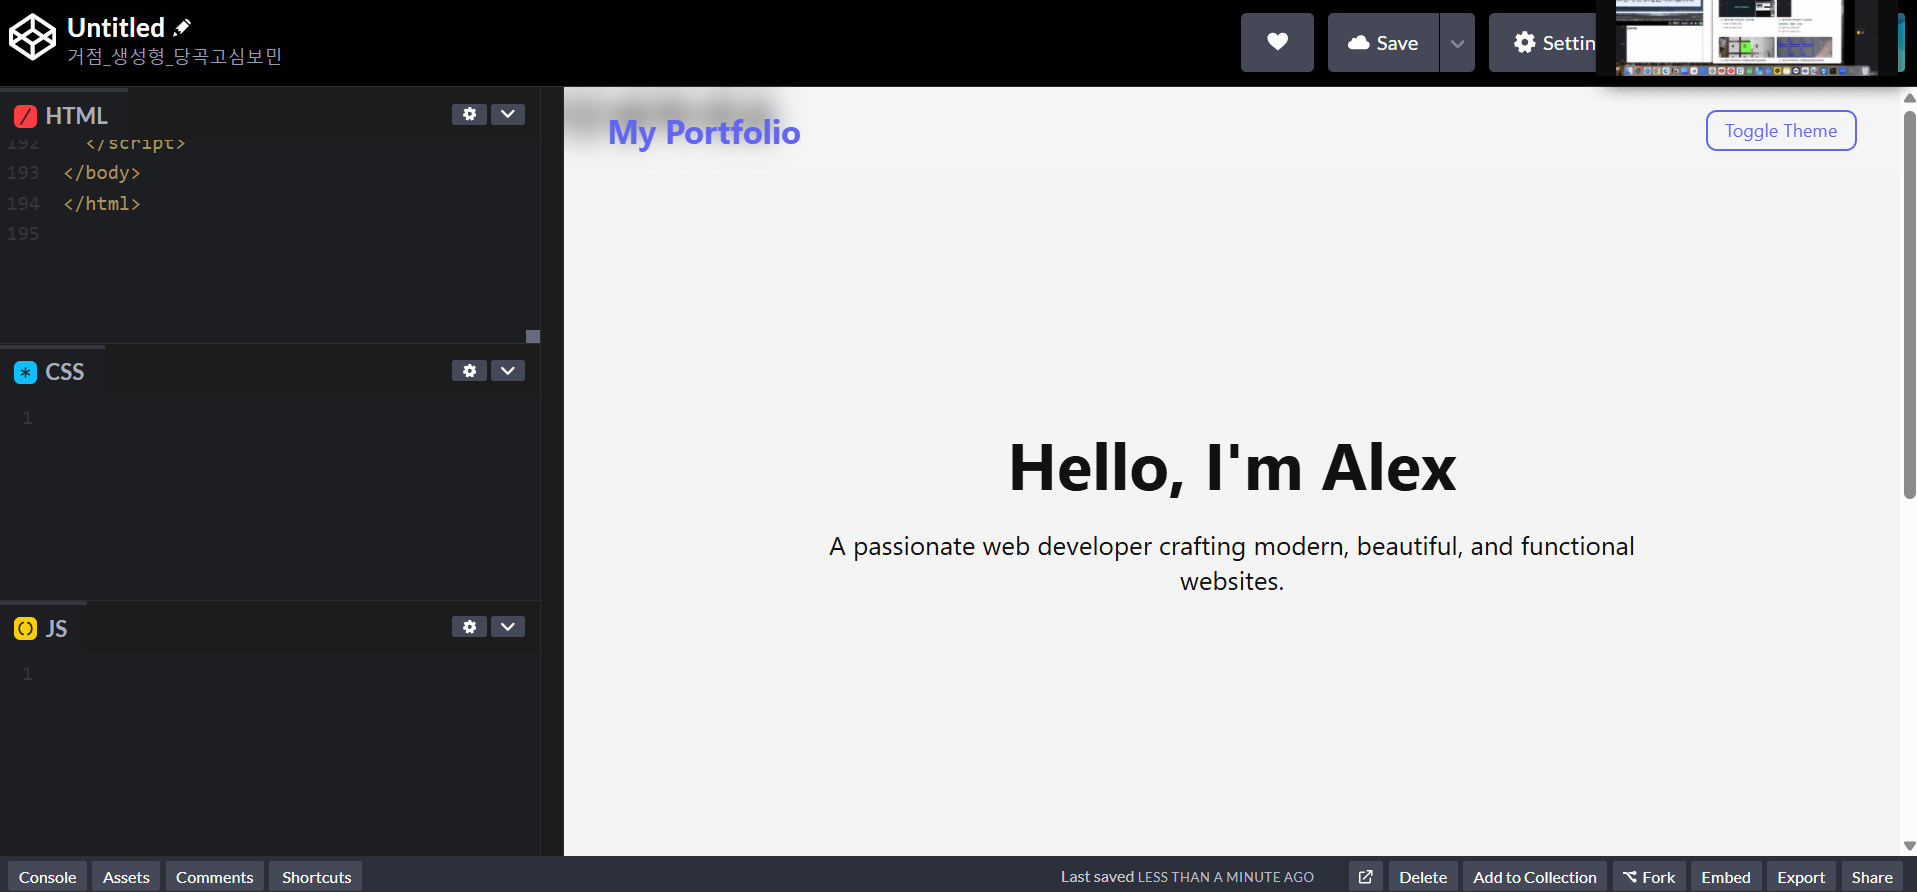Click the HTML editor scrollbar handle

click(533, 337)
